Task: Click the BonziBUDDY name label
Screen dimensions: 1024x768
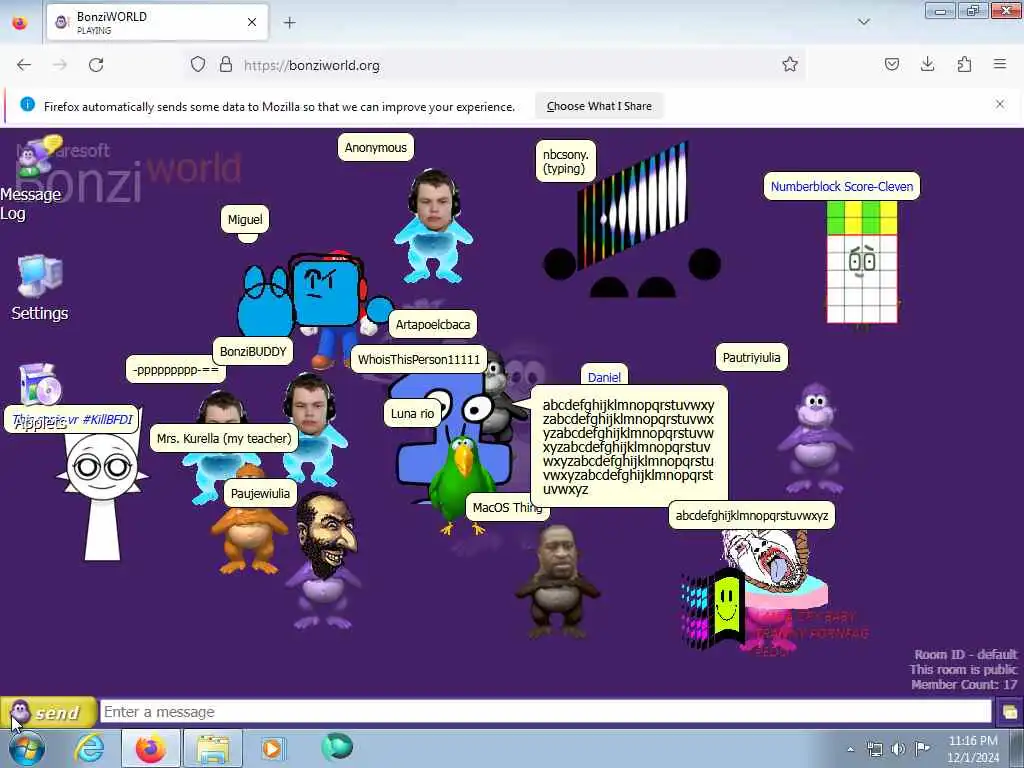Action: [253, 351]
